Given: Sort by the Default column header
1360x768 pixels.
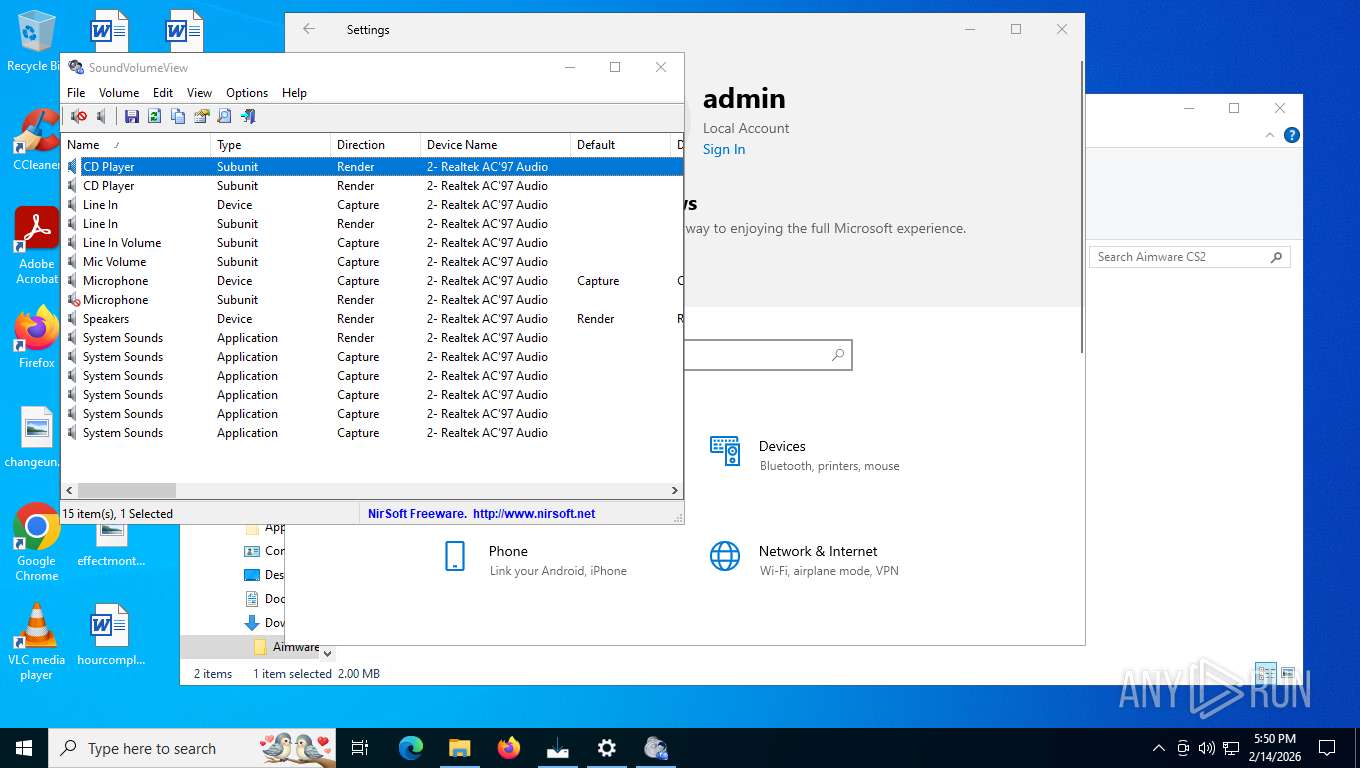Looking at the screenshot, I should pos(620,145).
